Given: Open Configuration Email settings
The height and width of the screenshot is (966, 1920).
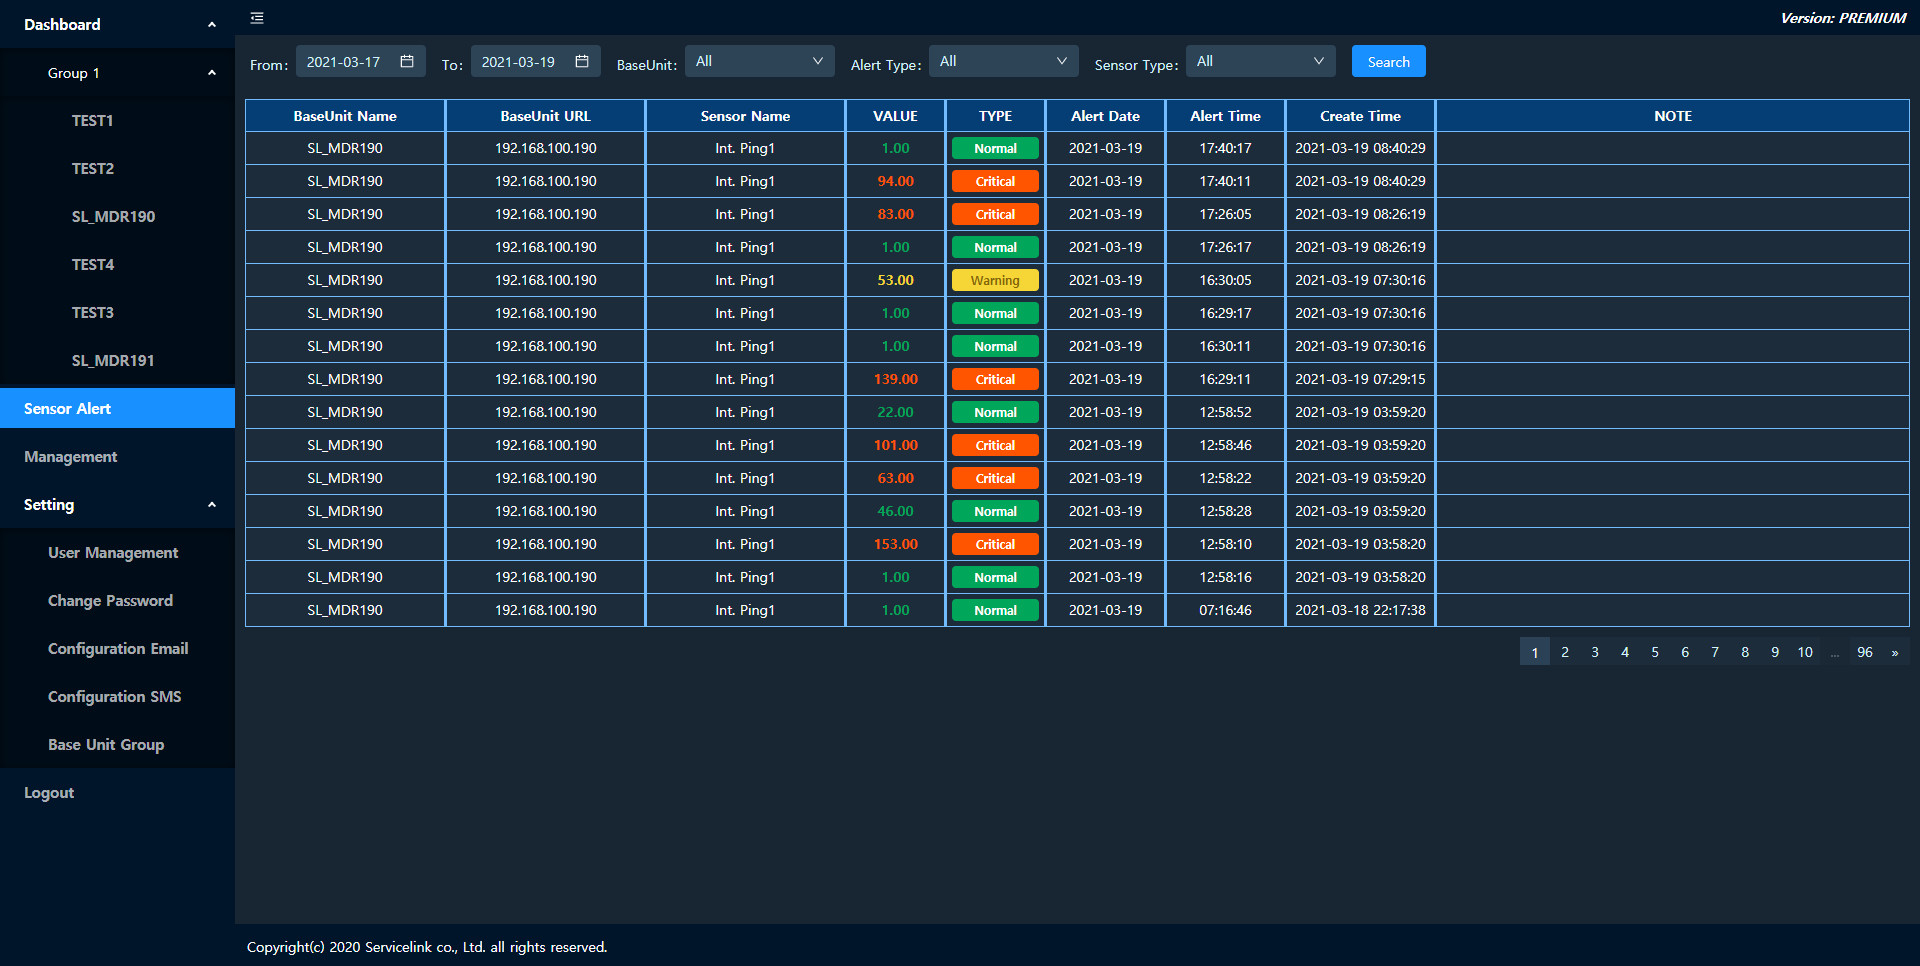Looking at the screenshot, I should 118,649.
